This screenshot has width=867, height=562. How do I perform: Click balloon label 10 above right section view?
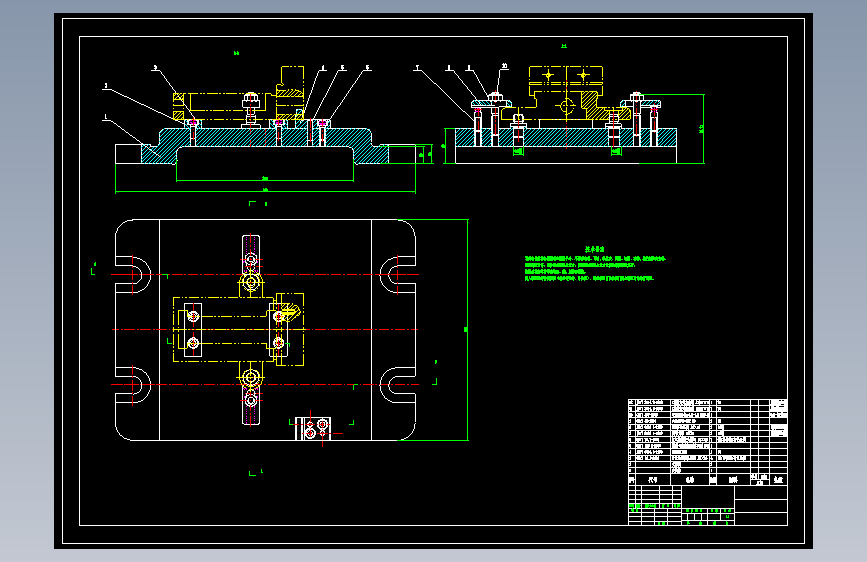click(504, 66)
